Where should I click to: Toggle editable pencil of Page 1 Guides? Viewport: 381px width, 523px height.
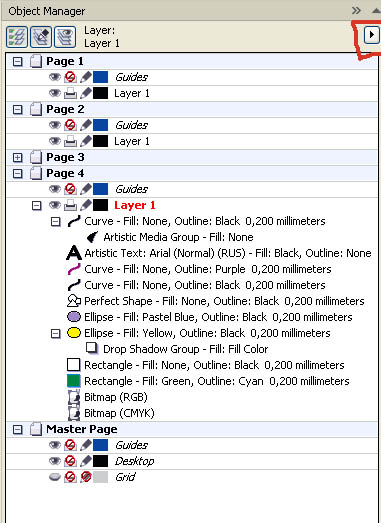pyautogui.click(x=86, y=77)
